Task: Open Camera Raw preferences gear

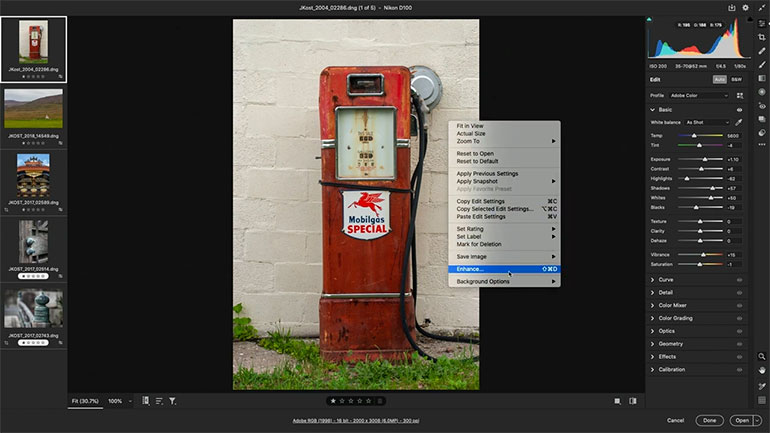Action: tap(744, 8)
